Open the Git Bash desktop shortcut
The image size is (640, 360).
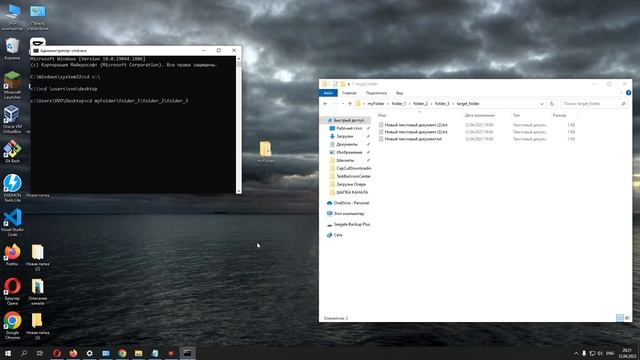12,152
